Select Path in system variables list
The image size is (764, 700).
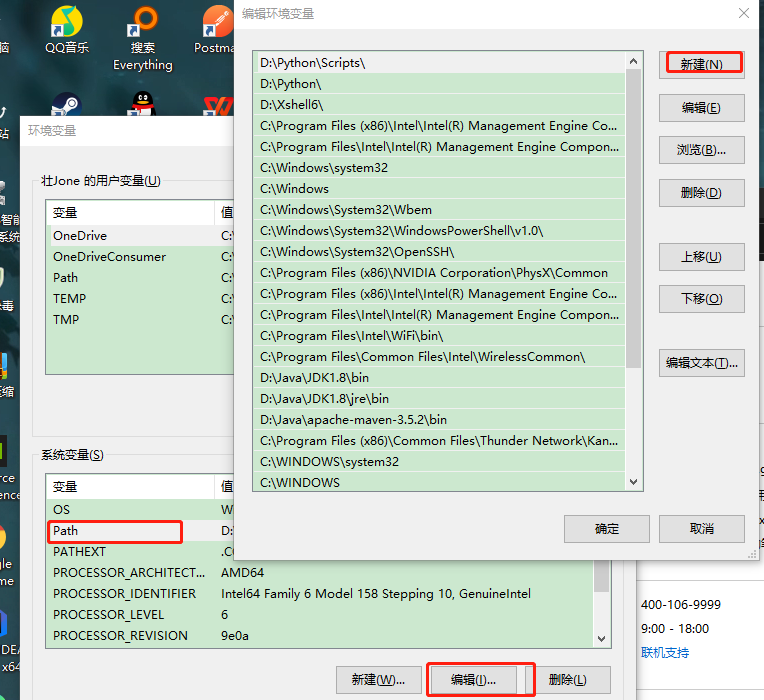[x=140, y=530]
